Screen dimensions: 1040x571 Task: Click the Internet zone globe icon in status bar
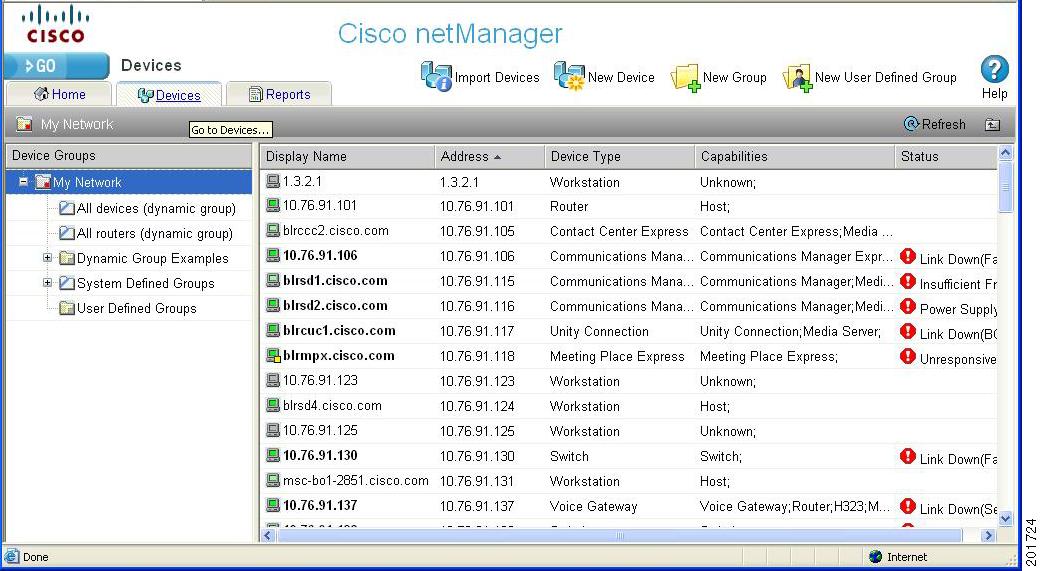(876, 556)
